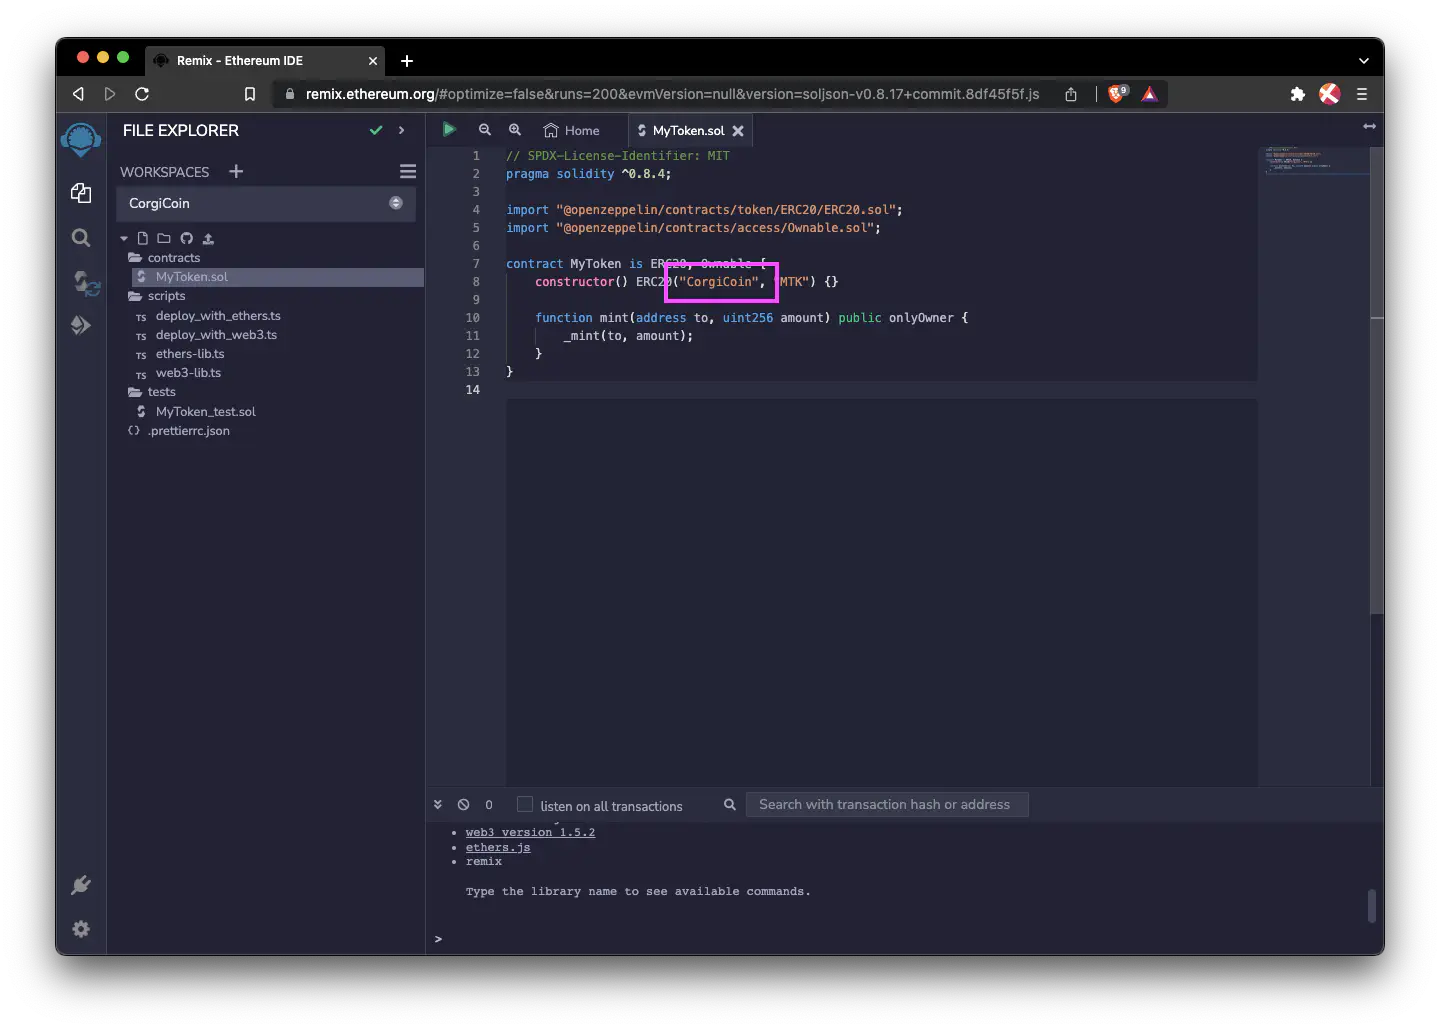Go back in browser history
Viewport: 1440px width, 1029px height.
tap(78, 94)
